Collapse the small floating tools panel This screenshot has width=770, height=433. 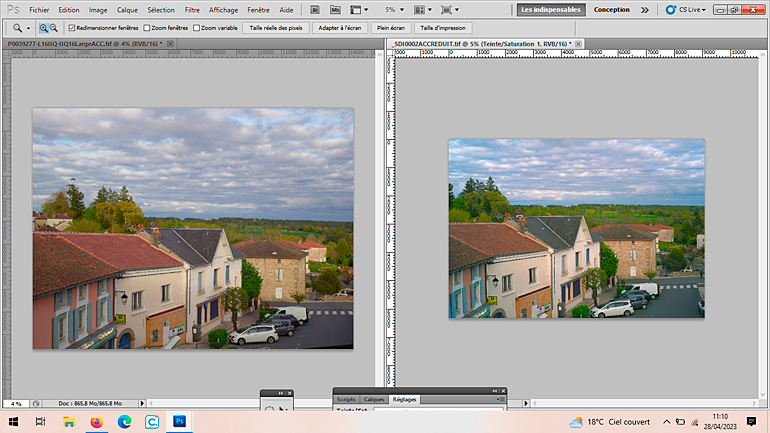[281, 393]
